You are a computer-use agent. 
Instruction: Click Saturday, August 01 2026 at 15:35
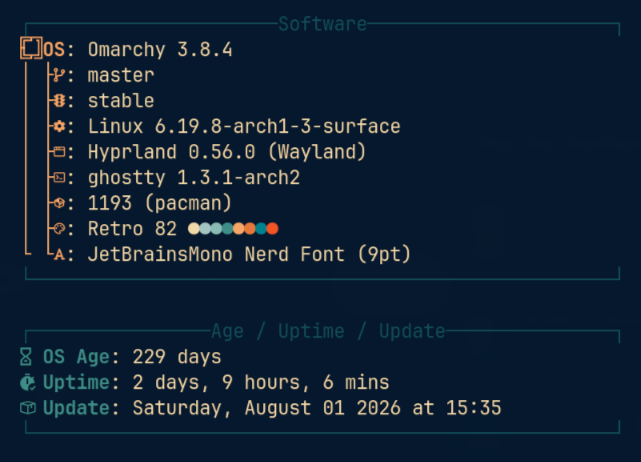[317, 408]
